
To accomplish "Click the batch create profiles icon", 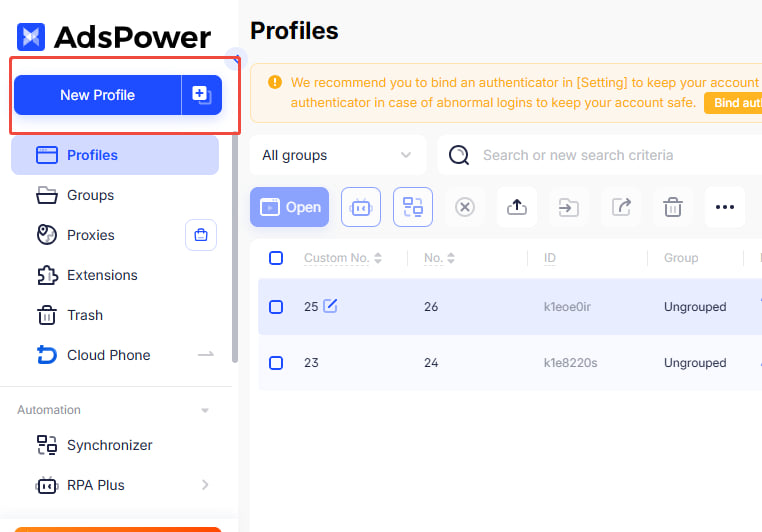I will [x=202, y=95].
